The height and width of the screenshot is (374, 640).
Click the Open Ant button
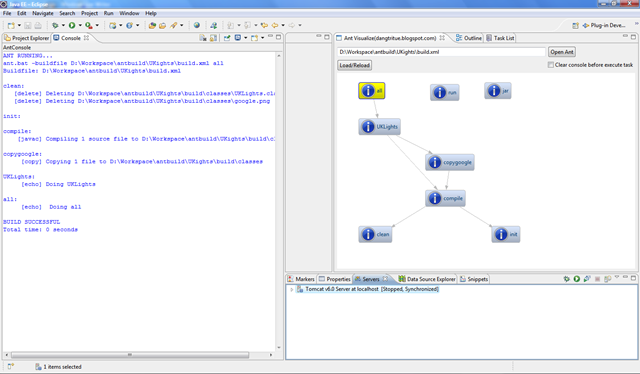pos(562,52)
